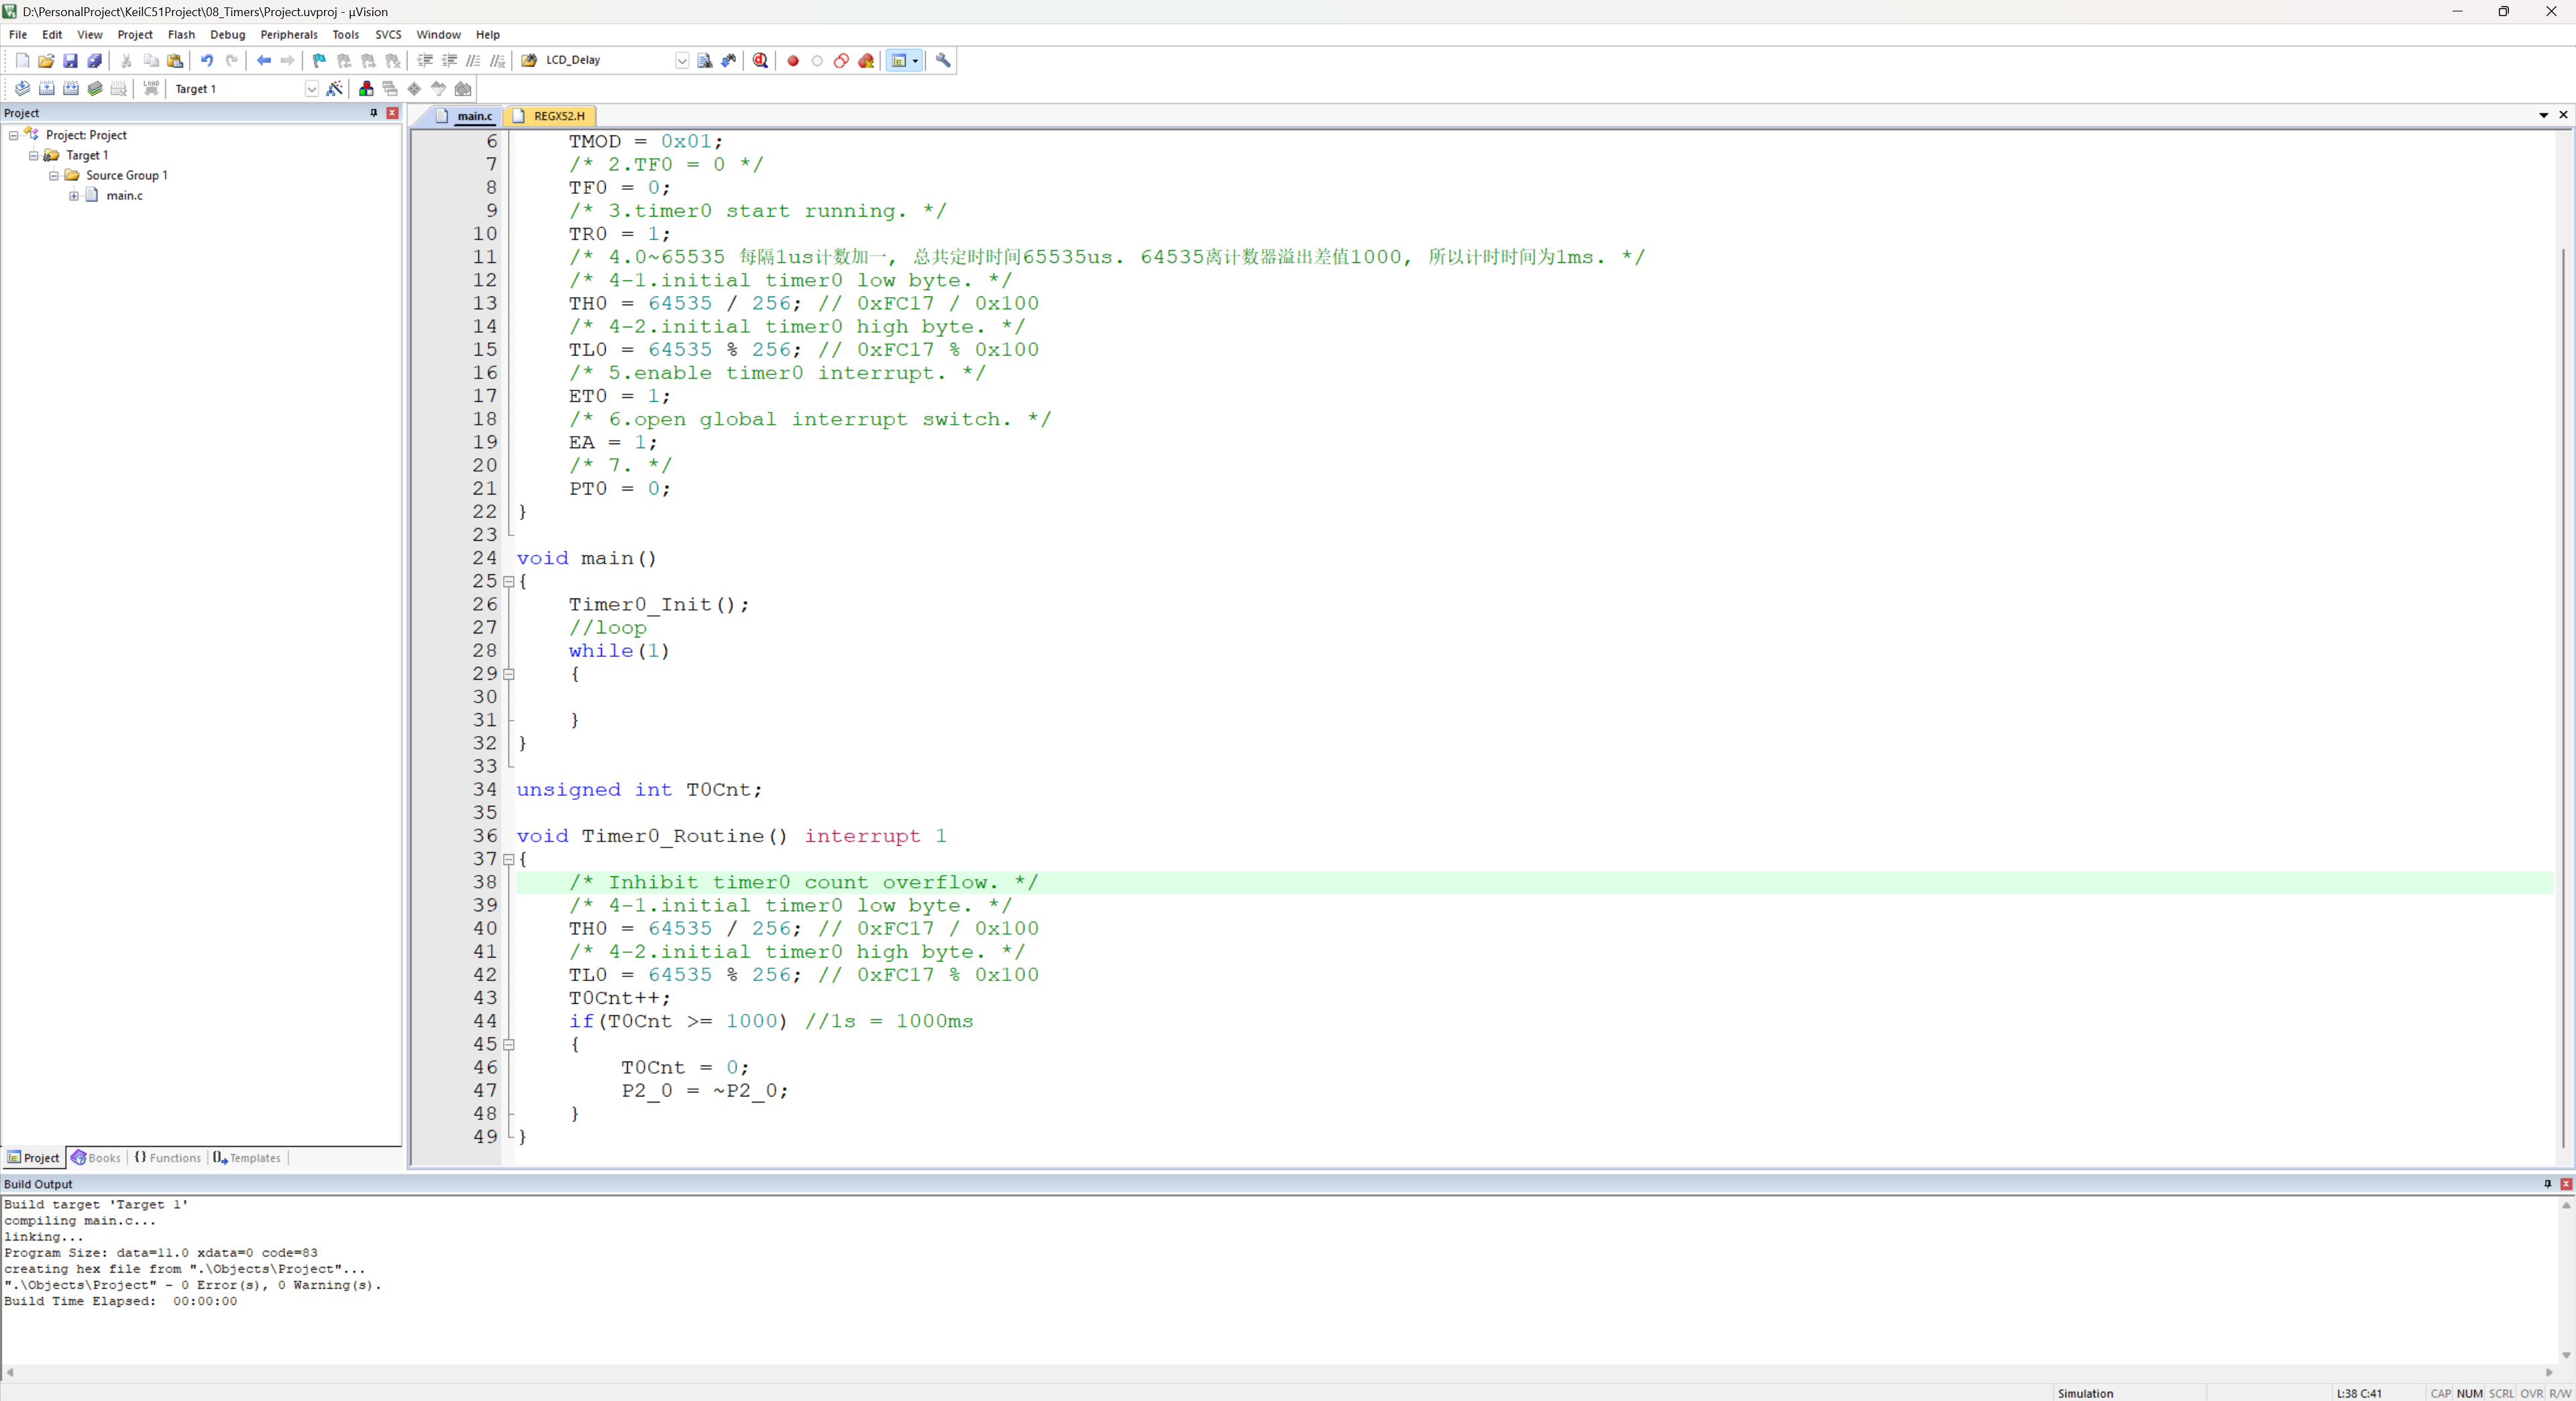Navigate backwards with the blue left arrow
The width and height of the screenshot is (2576, 1401).
pos(264,60)
